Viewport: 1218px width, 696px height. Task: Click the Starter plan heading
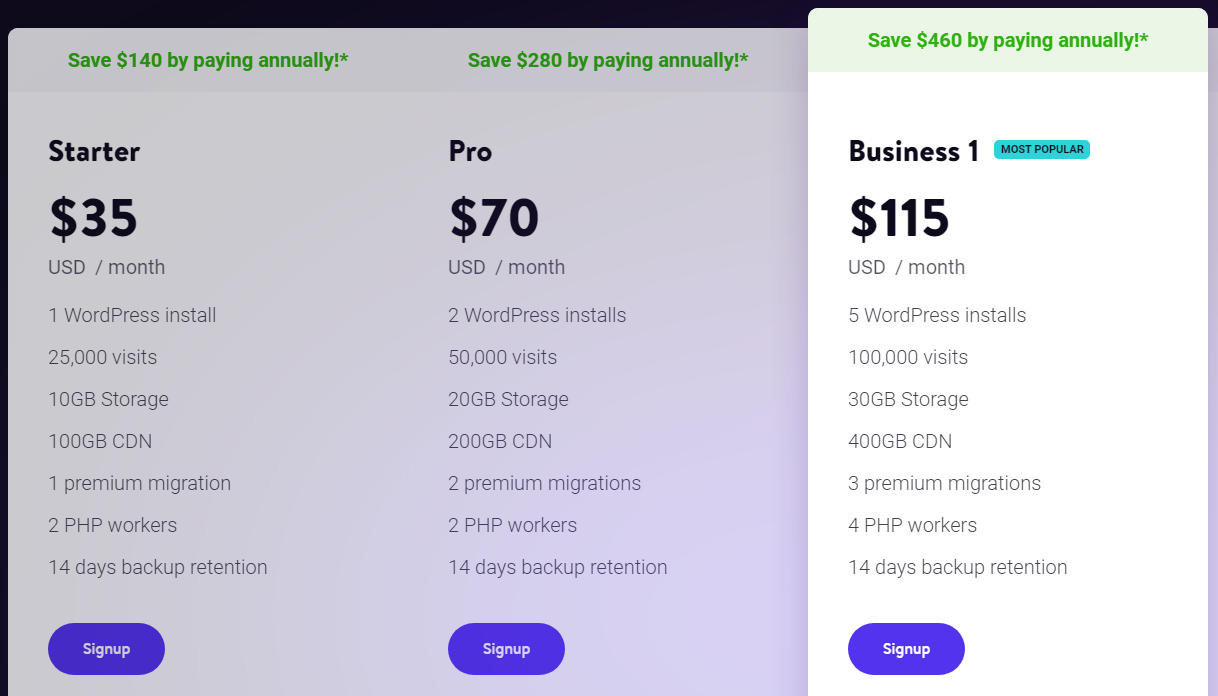94,151
